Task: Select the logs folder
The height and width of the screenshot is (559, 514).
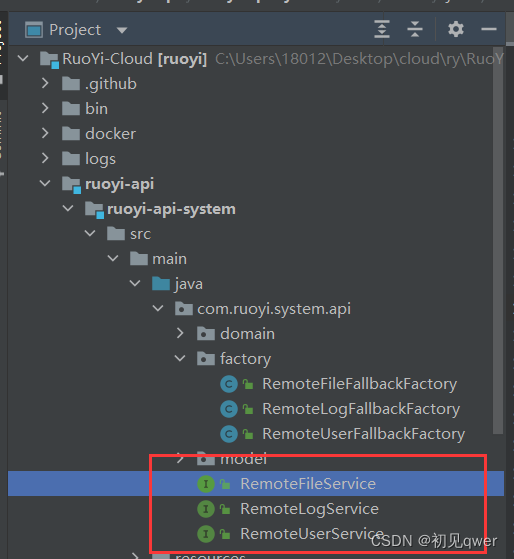Action: (x=100, y=159)
